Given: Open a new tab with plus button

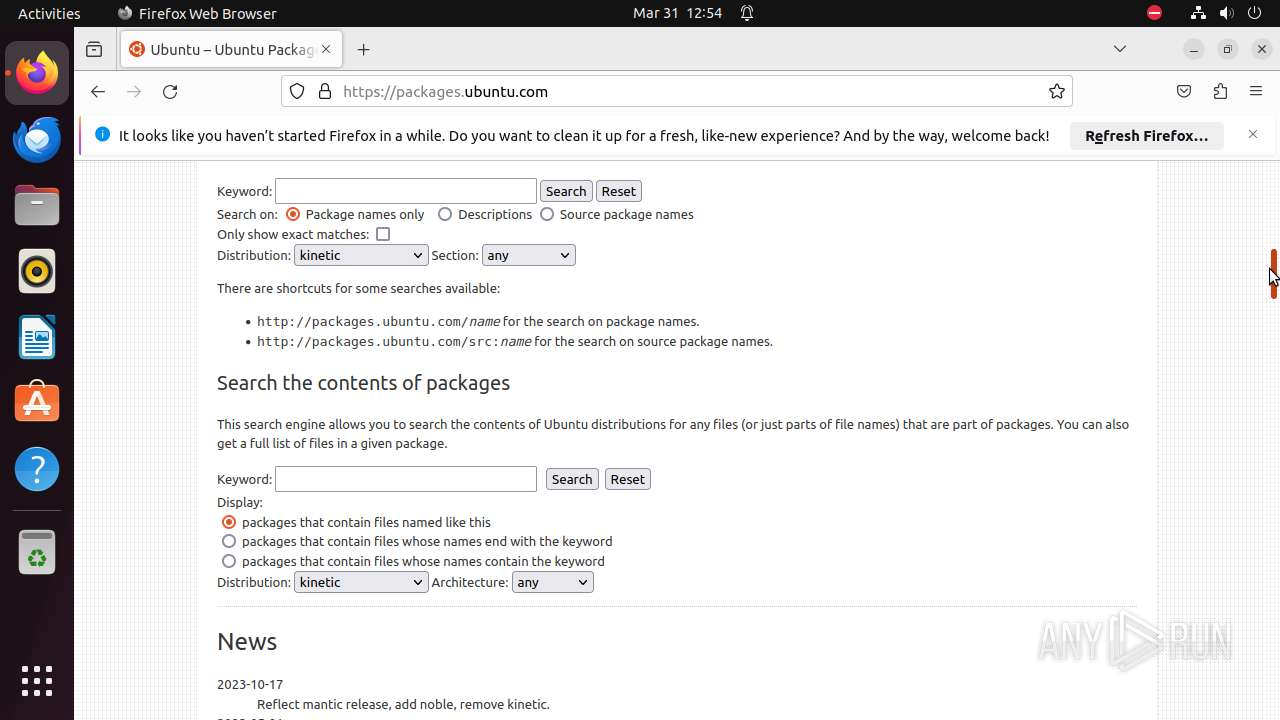Looking at the screenshot, I should click(x=363, y=49).
